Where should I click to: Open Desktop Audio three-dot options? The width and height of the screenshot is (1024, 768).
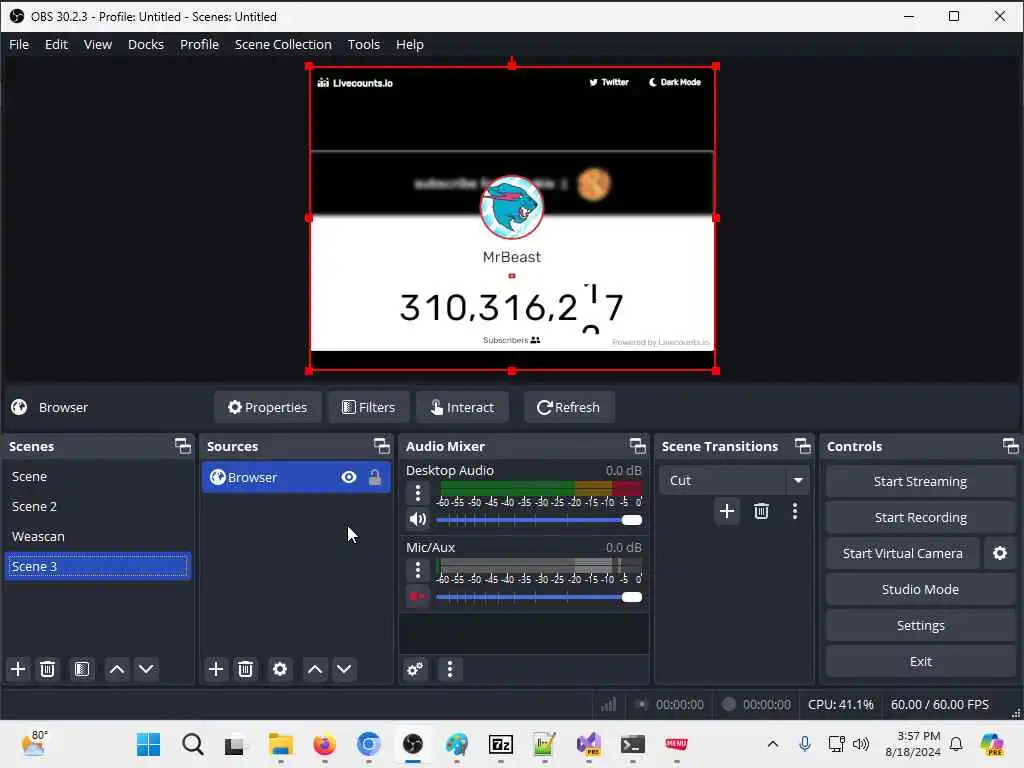click(418, 493)
